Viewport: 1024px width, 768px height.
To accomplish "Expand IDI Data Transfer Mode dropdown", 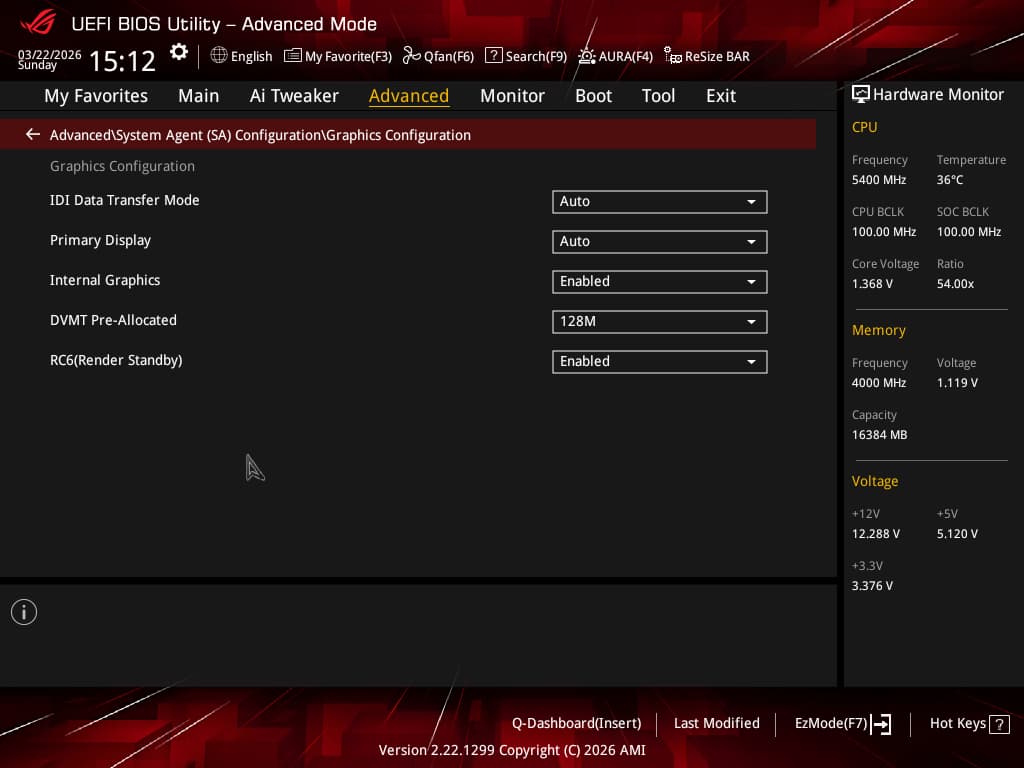I will coord(660,202).
